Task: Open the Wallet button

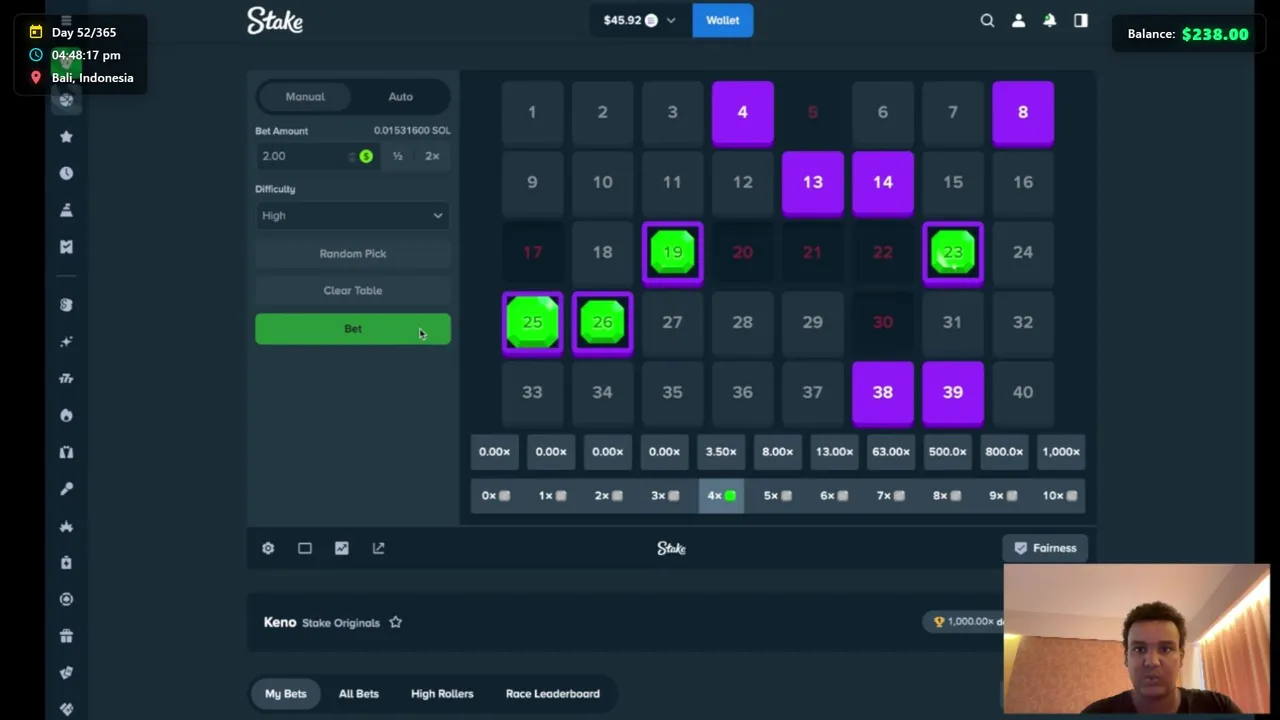Action: point(722,20)
